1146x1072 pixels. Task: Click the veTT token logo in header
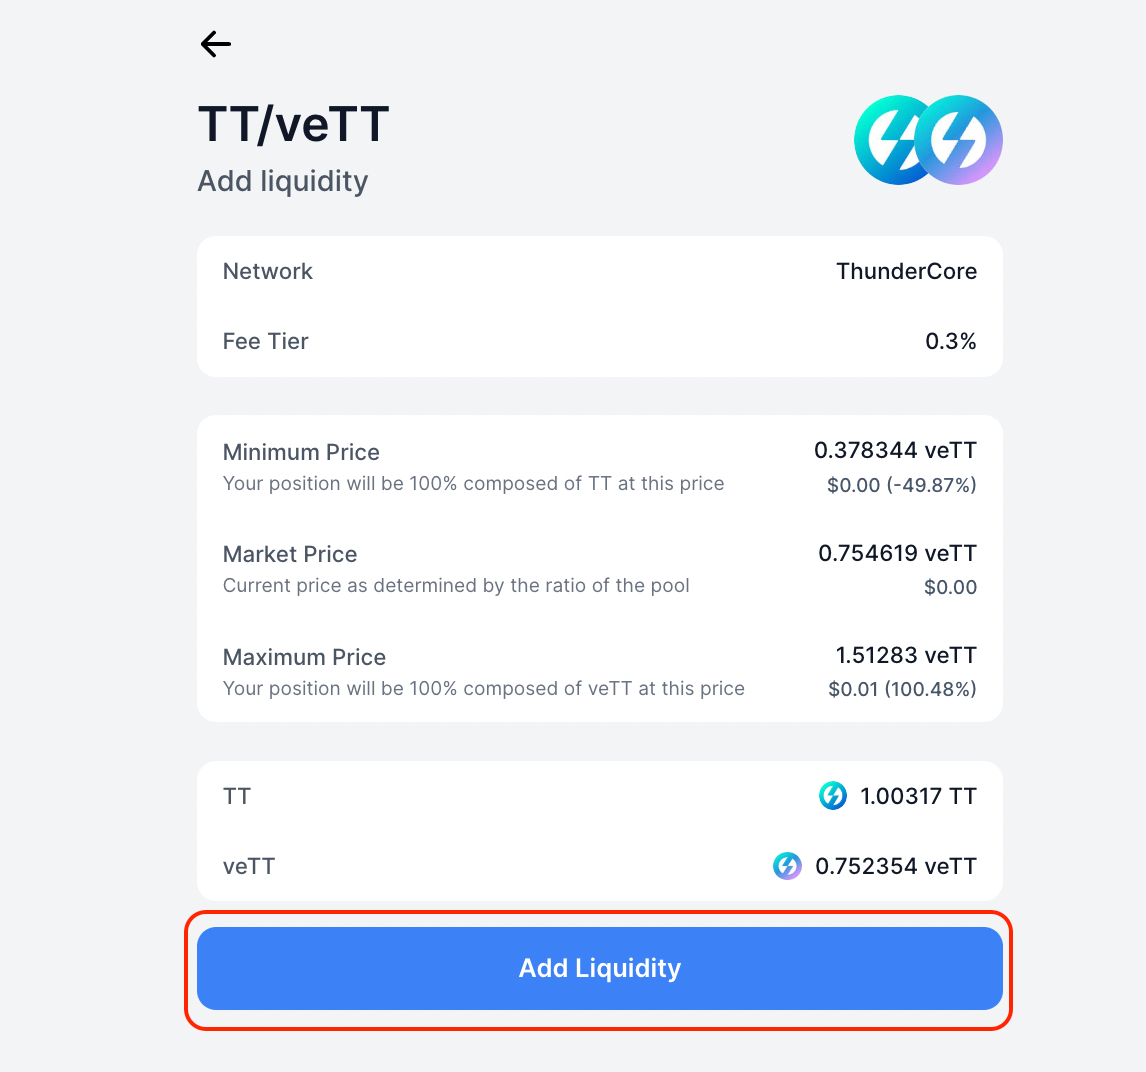(958, 140)
